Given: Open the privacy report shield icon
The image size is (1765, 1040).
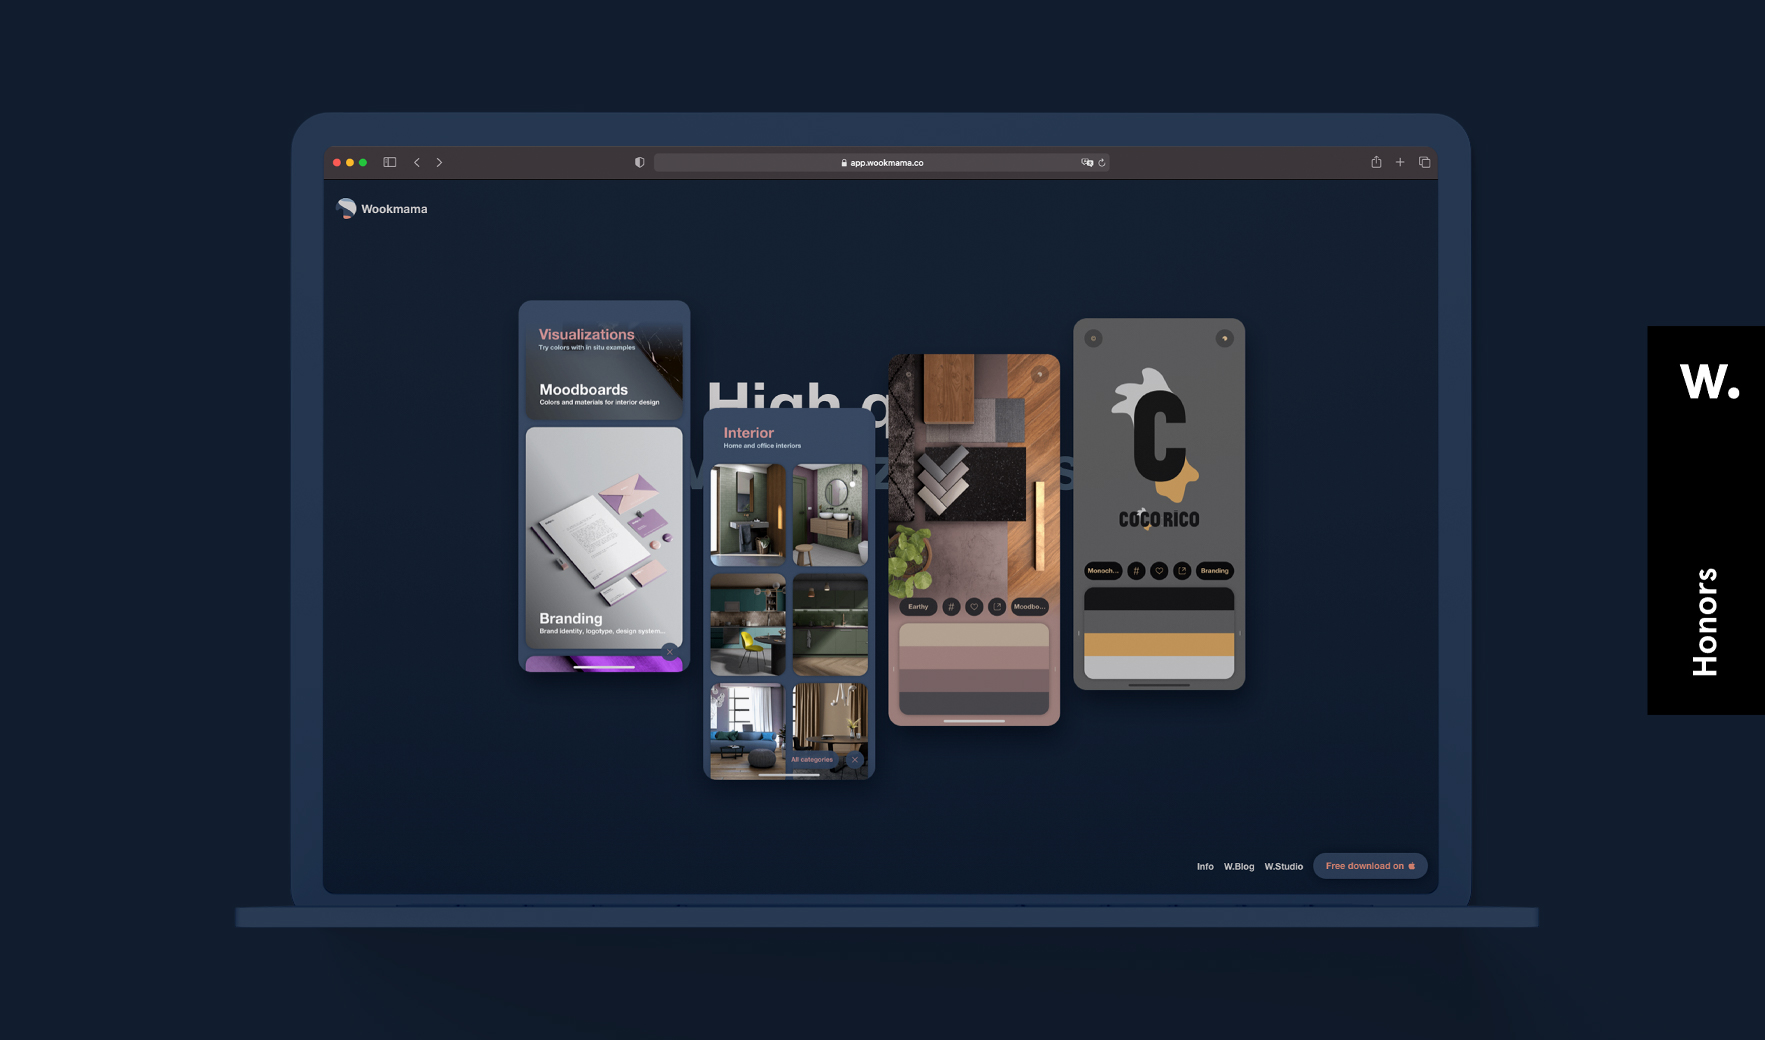Looking at the screenshot, I should [639, 162].
